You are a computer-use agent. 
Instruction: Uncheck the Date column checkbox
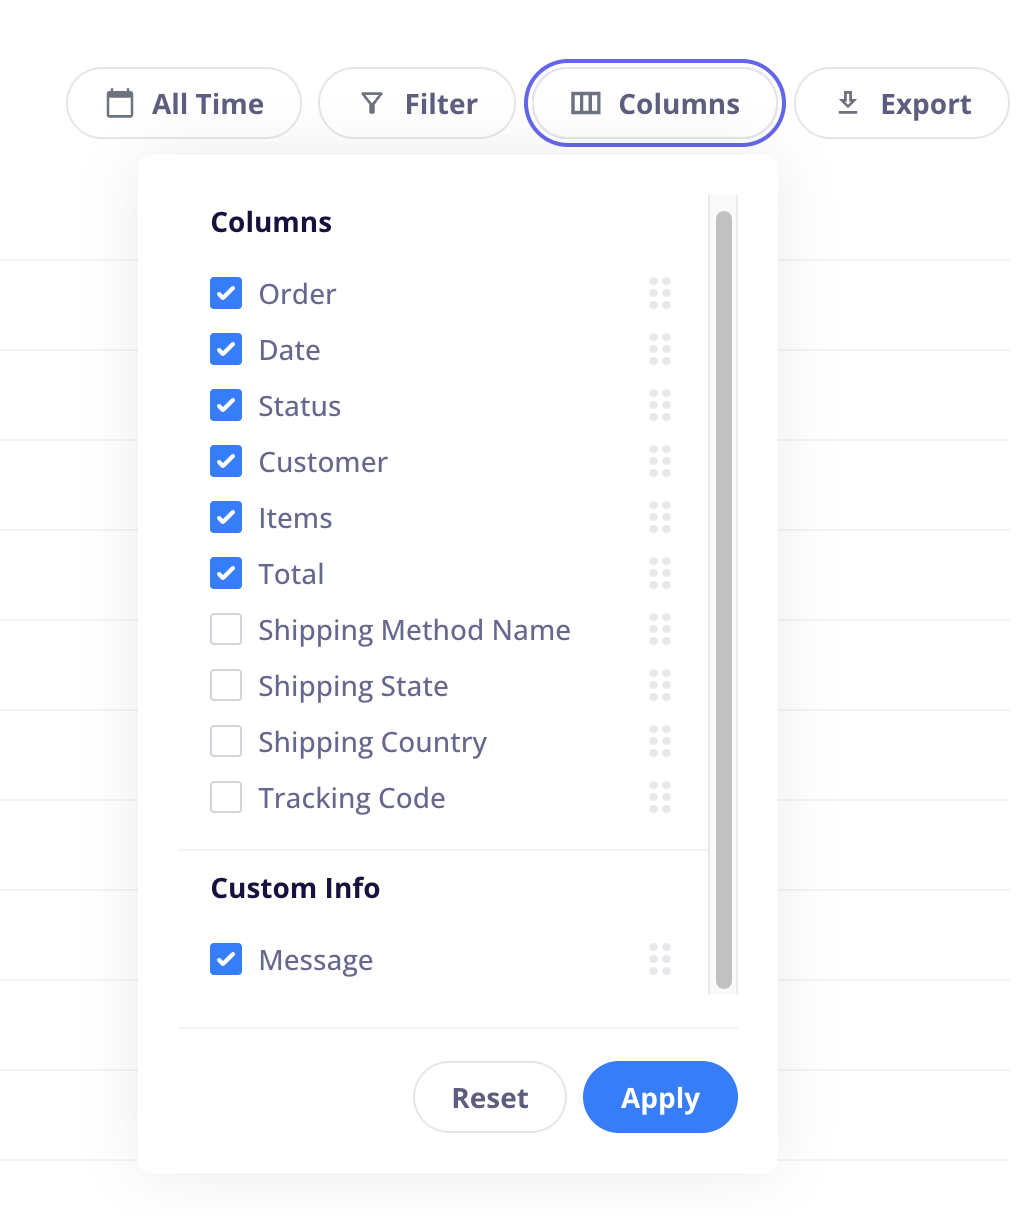[226, 349]
